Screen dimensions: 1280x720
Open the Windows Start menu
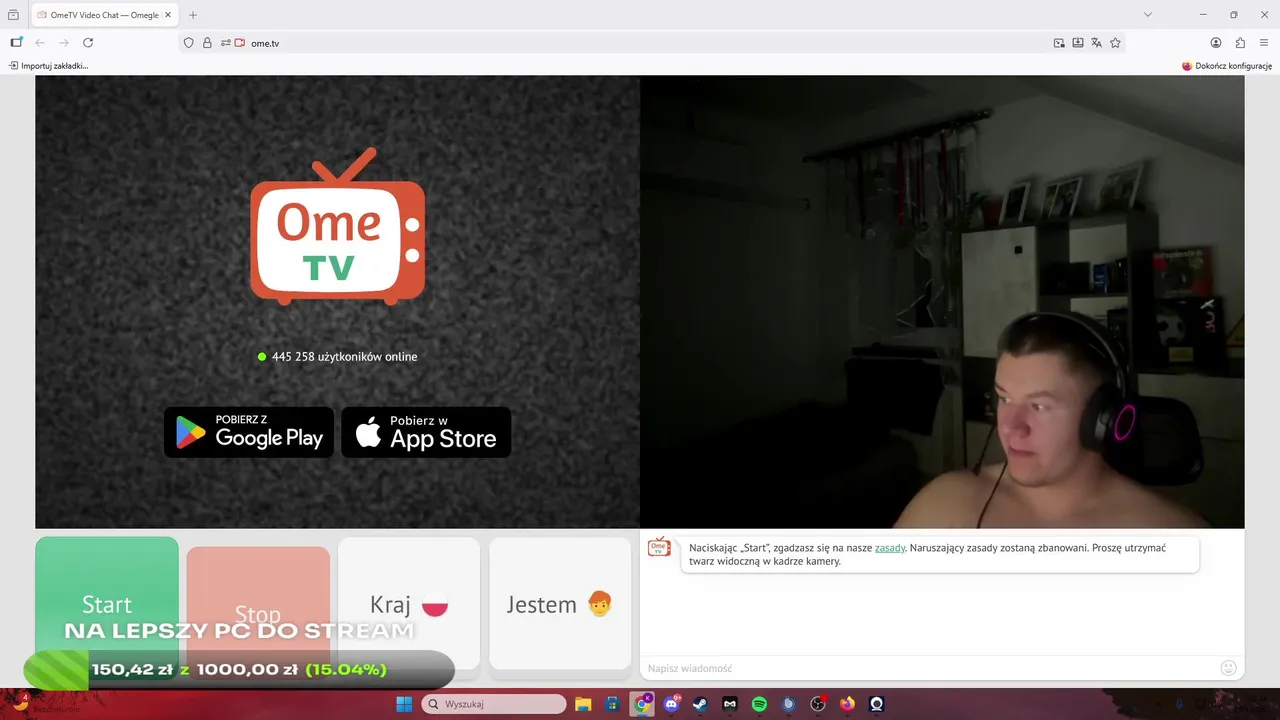point(404,704)
